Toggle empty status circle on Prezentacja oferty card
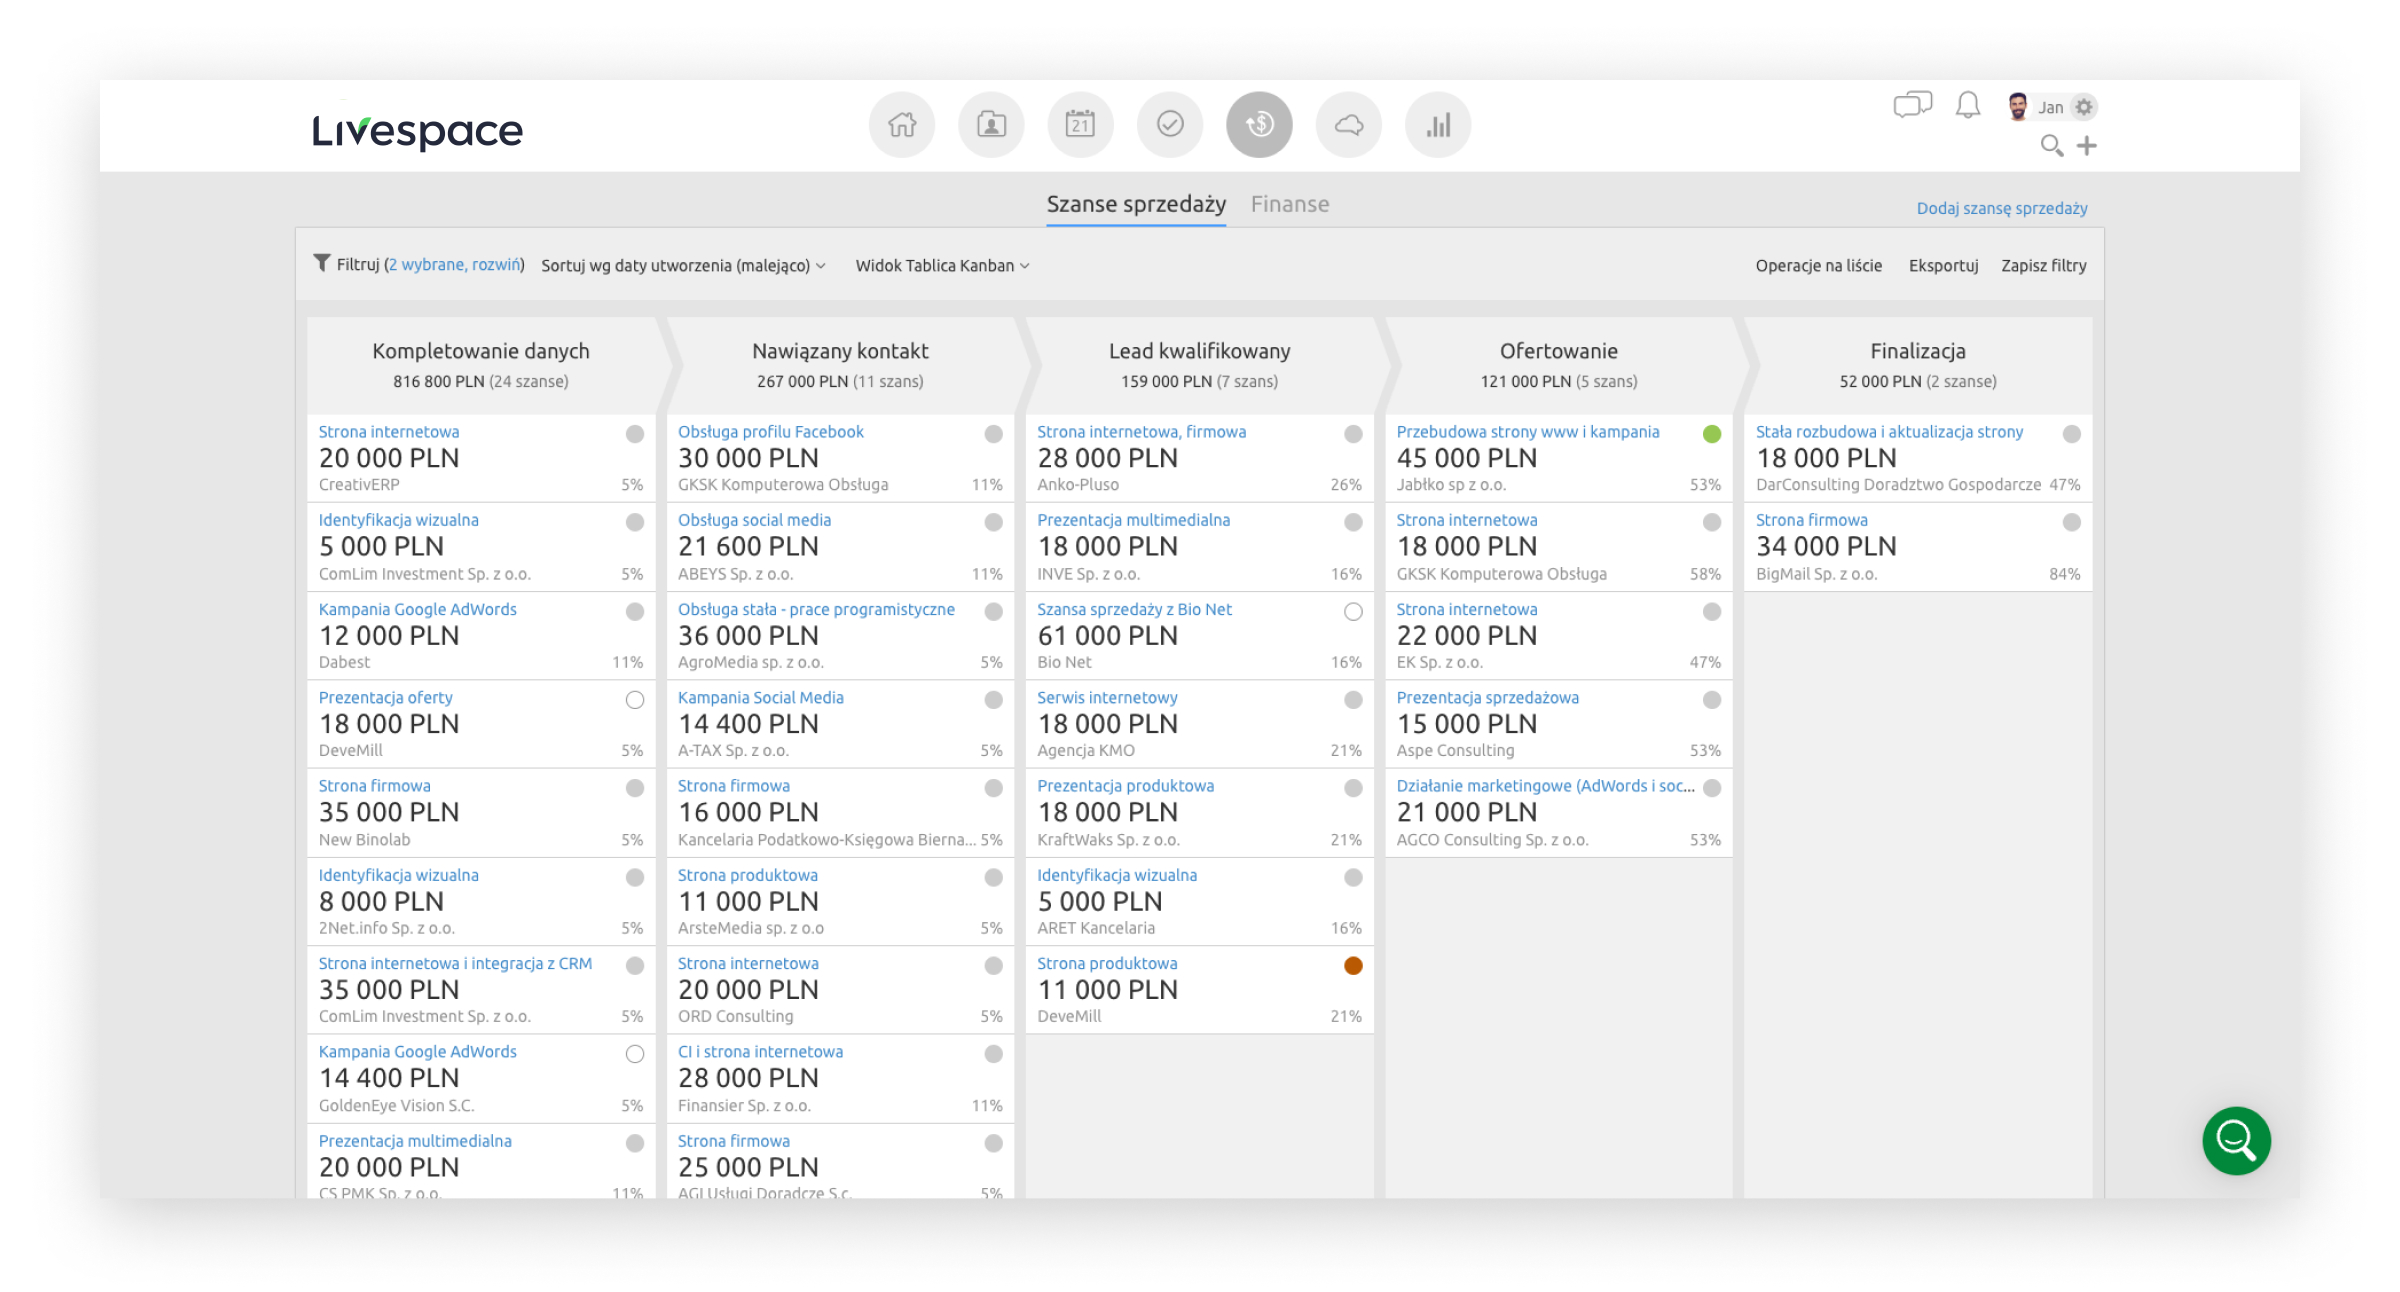This screenshot has width=2400, height=1292. tap(635, 700)
